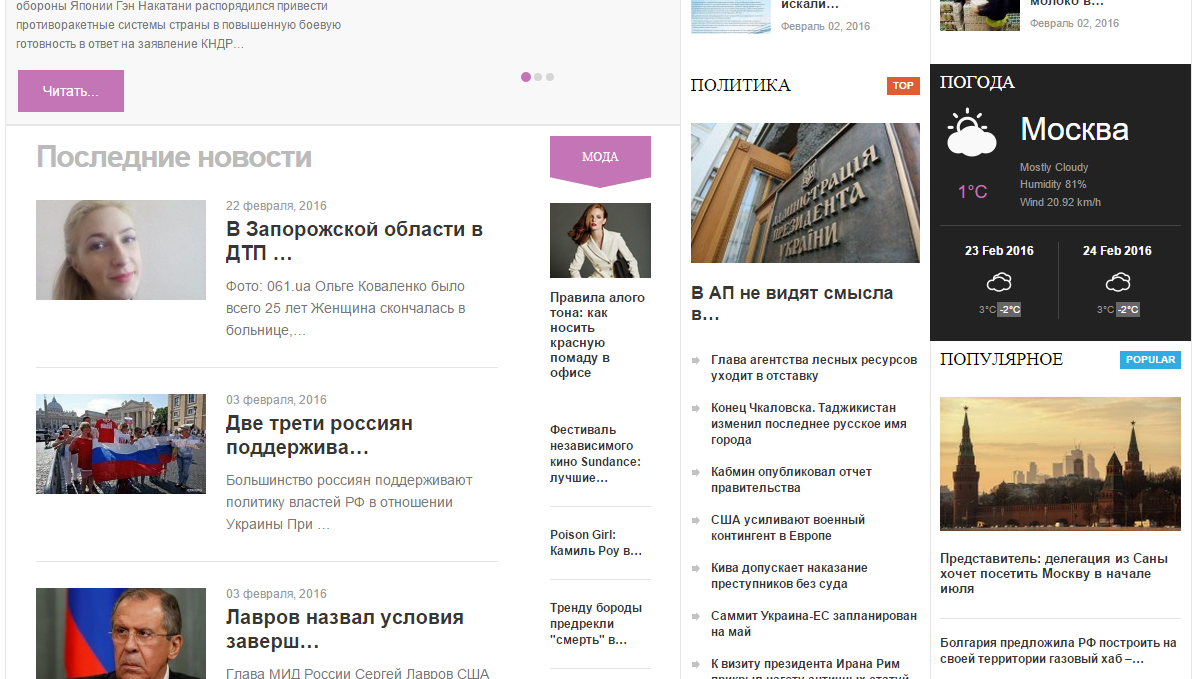Read article Правила алого тона: красная помада
Image resolution: width=1197 pixels, height=679 pixels.
tap(597, 335)
